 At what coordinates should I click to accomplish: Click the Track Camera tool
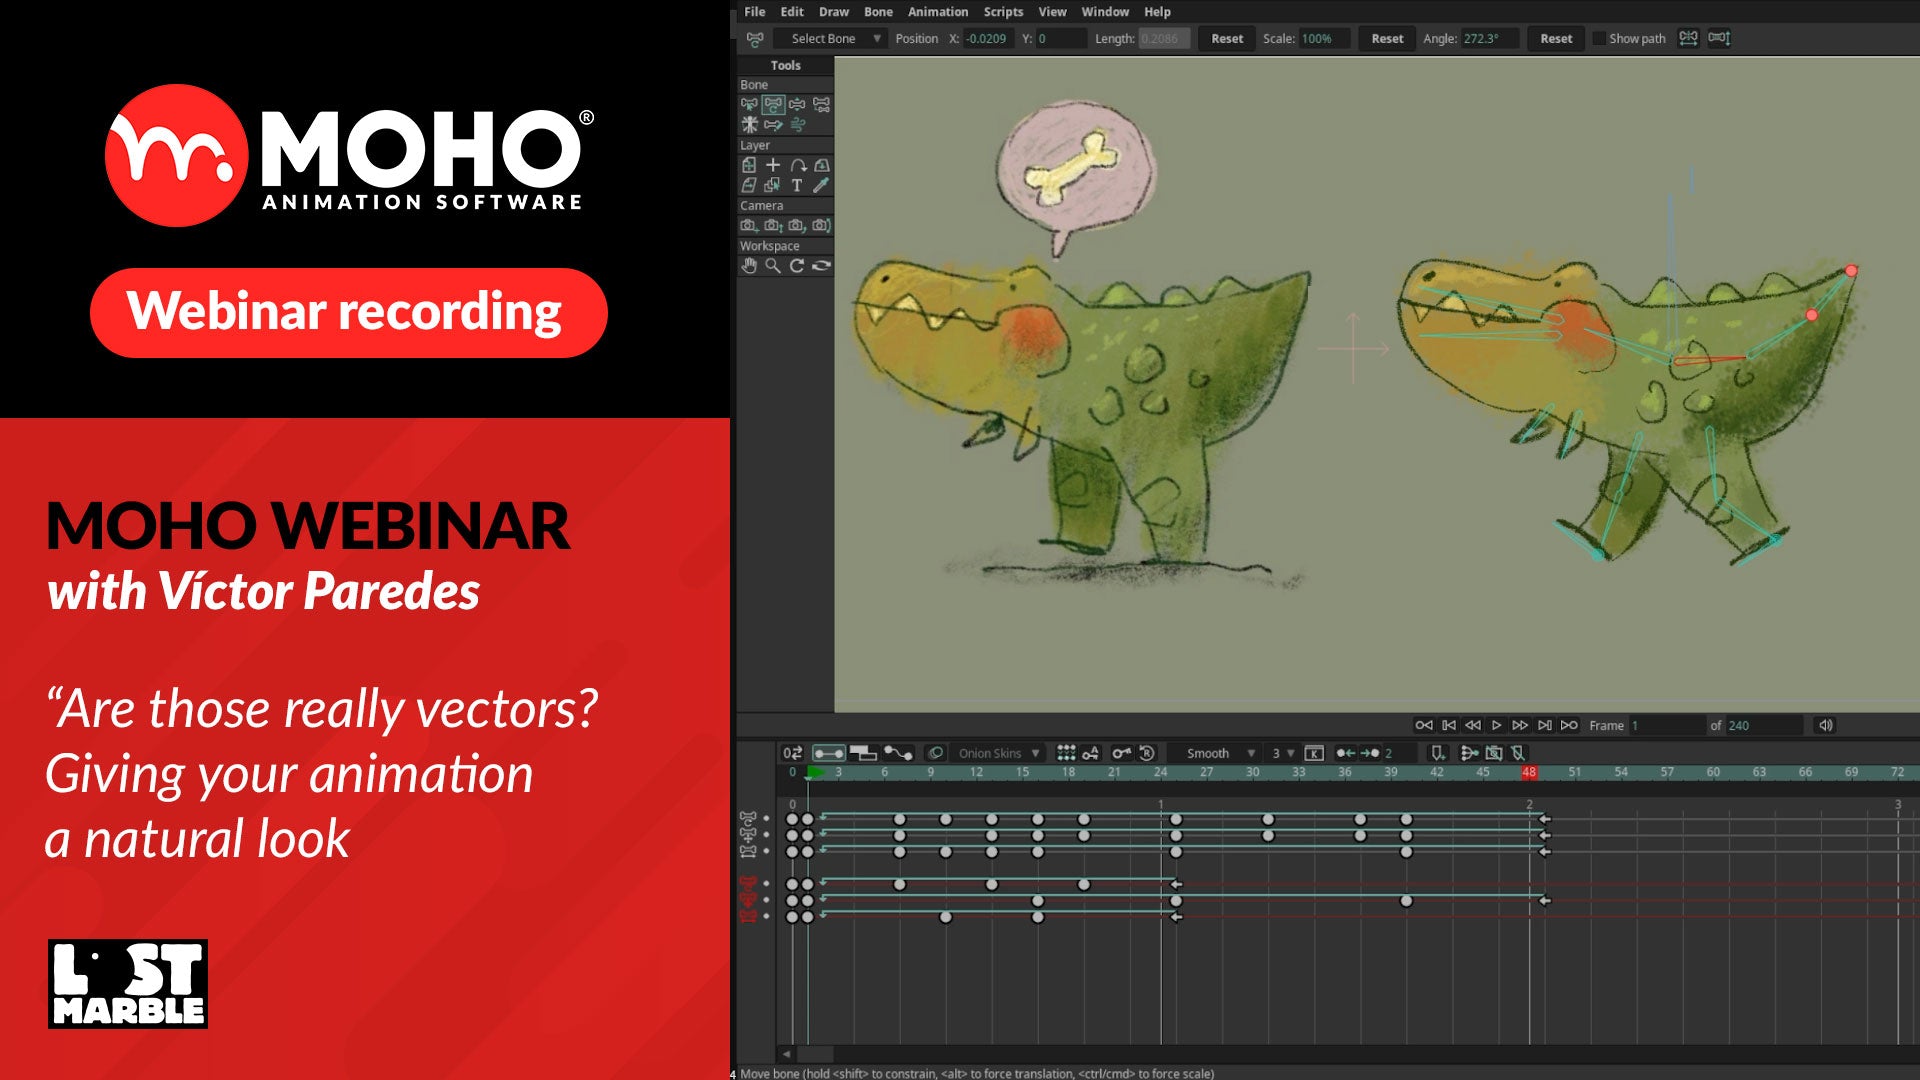click(x=749, y=226)
